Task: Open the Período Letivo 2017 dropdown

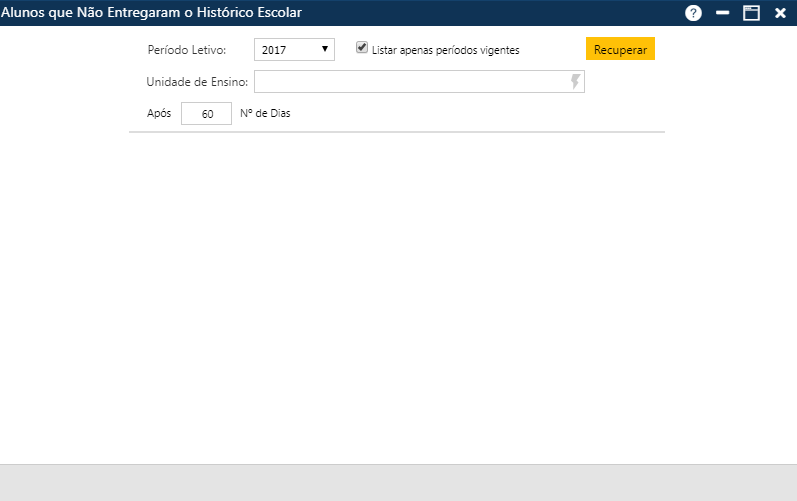Action: (293, 49)
